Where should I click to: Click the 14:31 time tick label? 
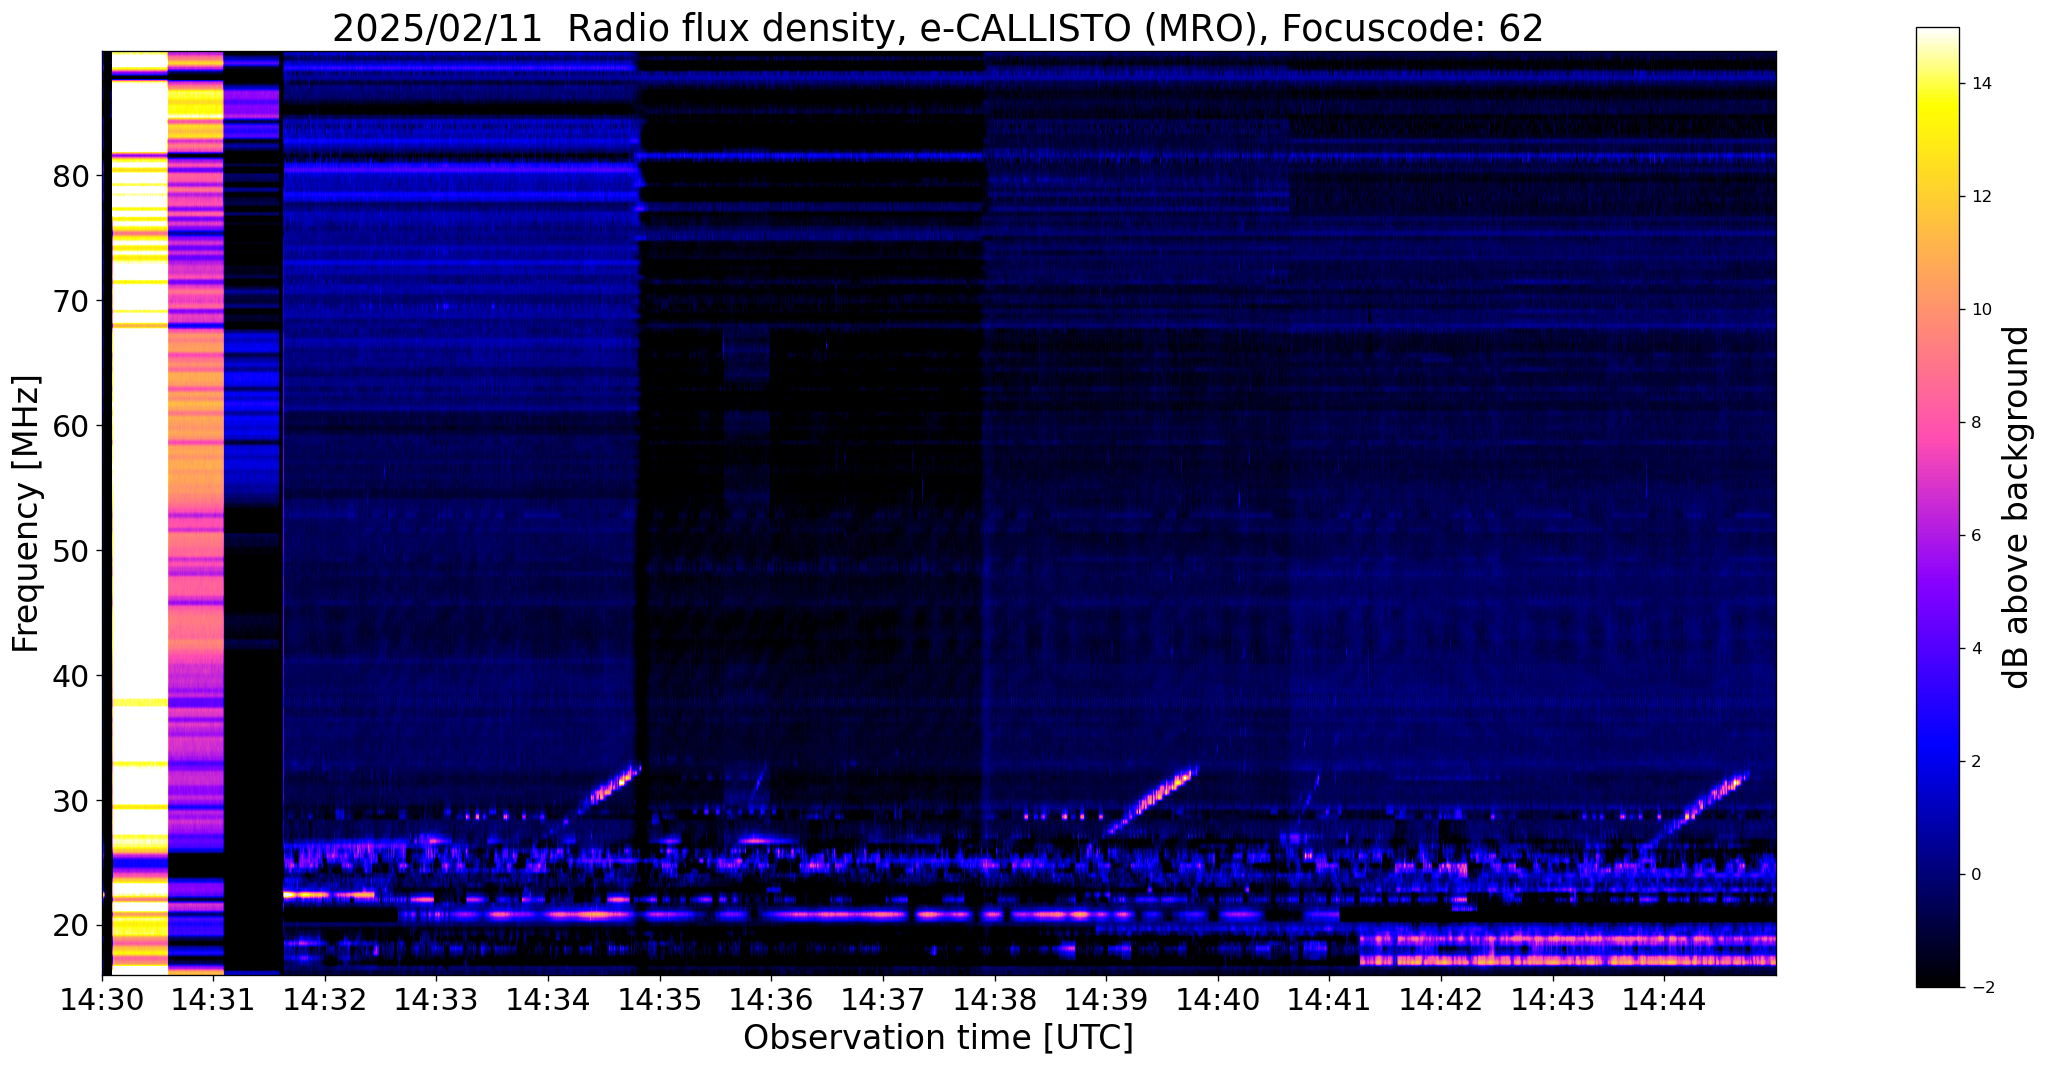tap(212, 998)
